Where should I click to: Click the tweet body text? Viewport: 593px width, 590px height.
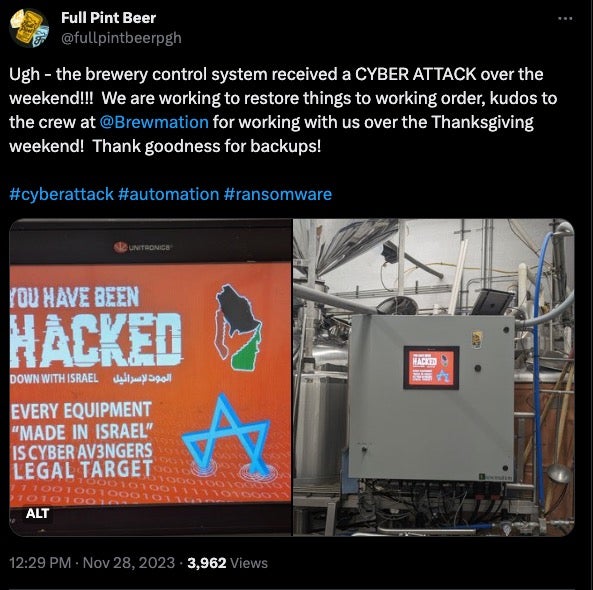point(283,110)
